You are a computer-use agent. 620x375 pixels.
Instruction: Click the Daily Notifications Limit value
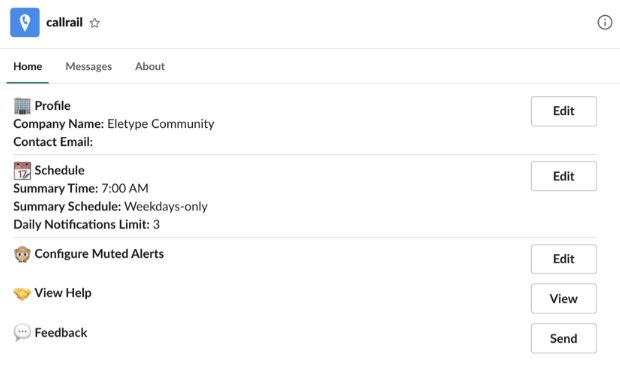(x=156, y=225)
